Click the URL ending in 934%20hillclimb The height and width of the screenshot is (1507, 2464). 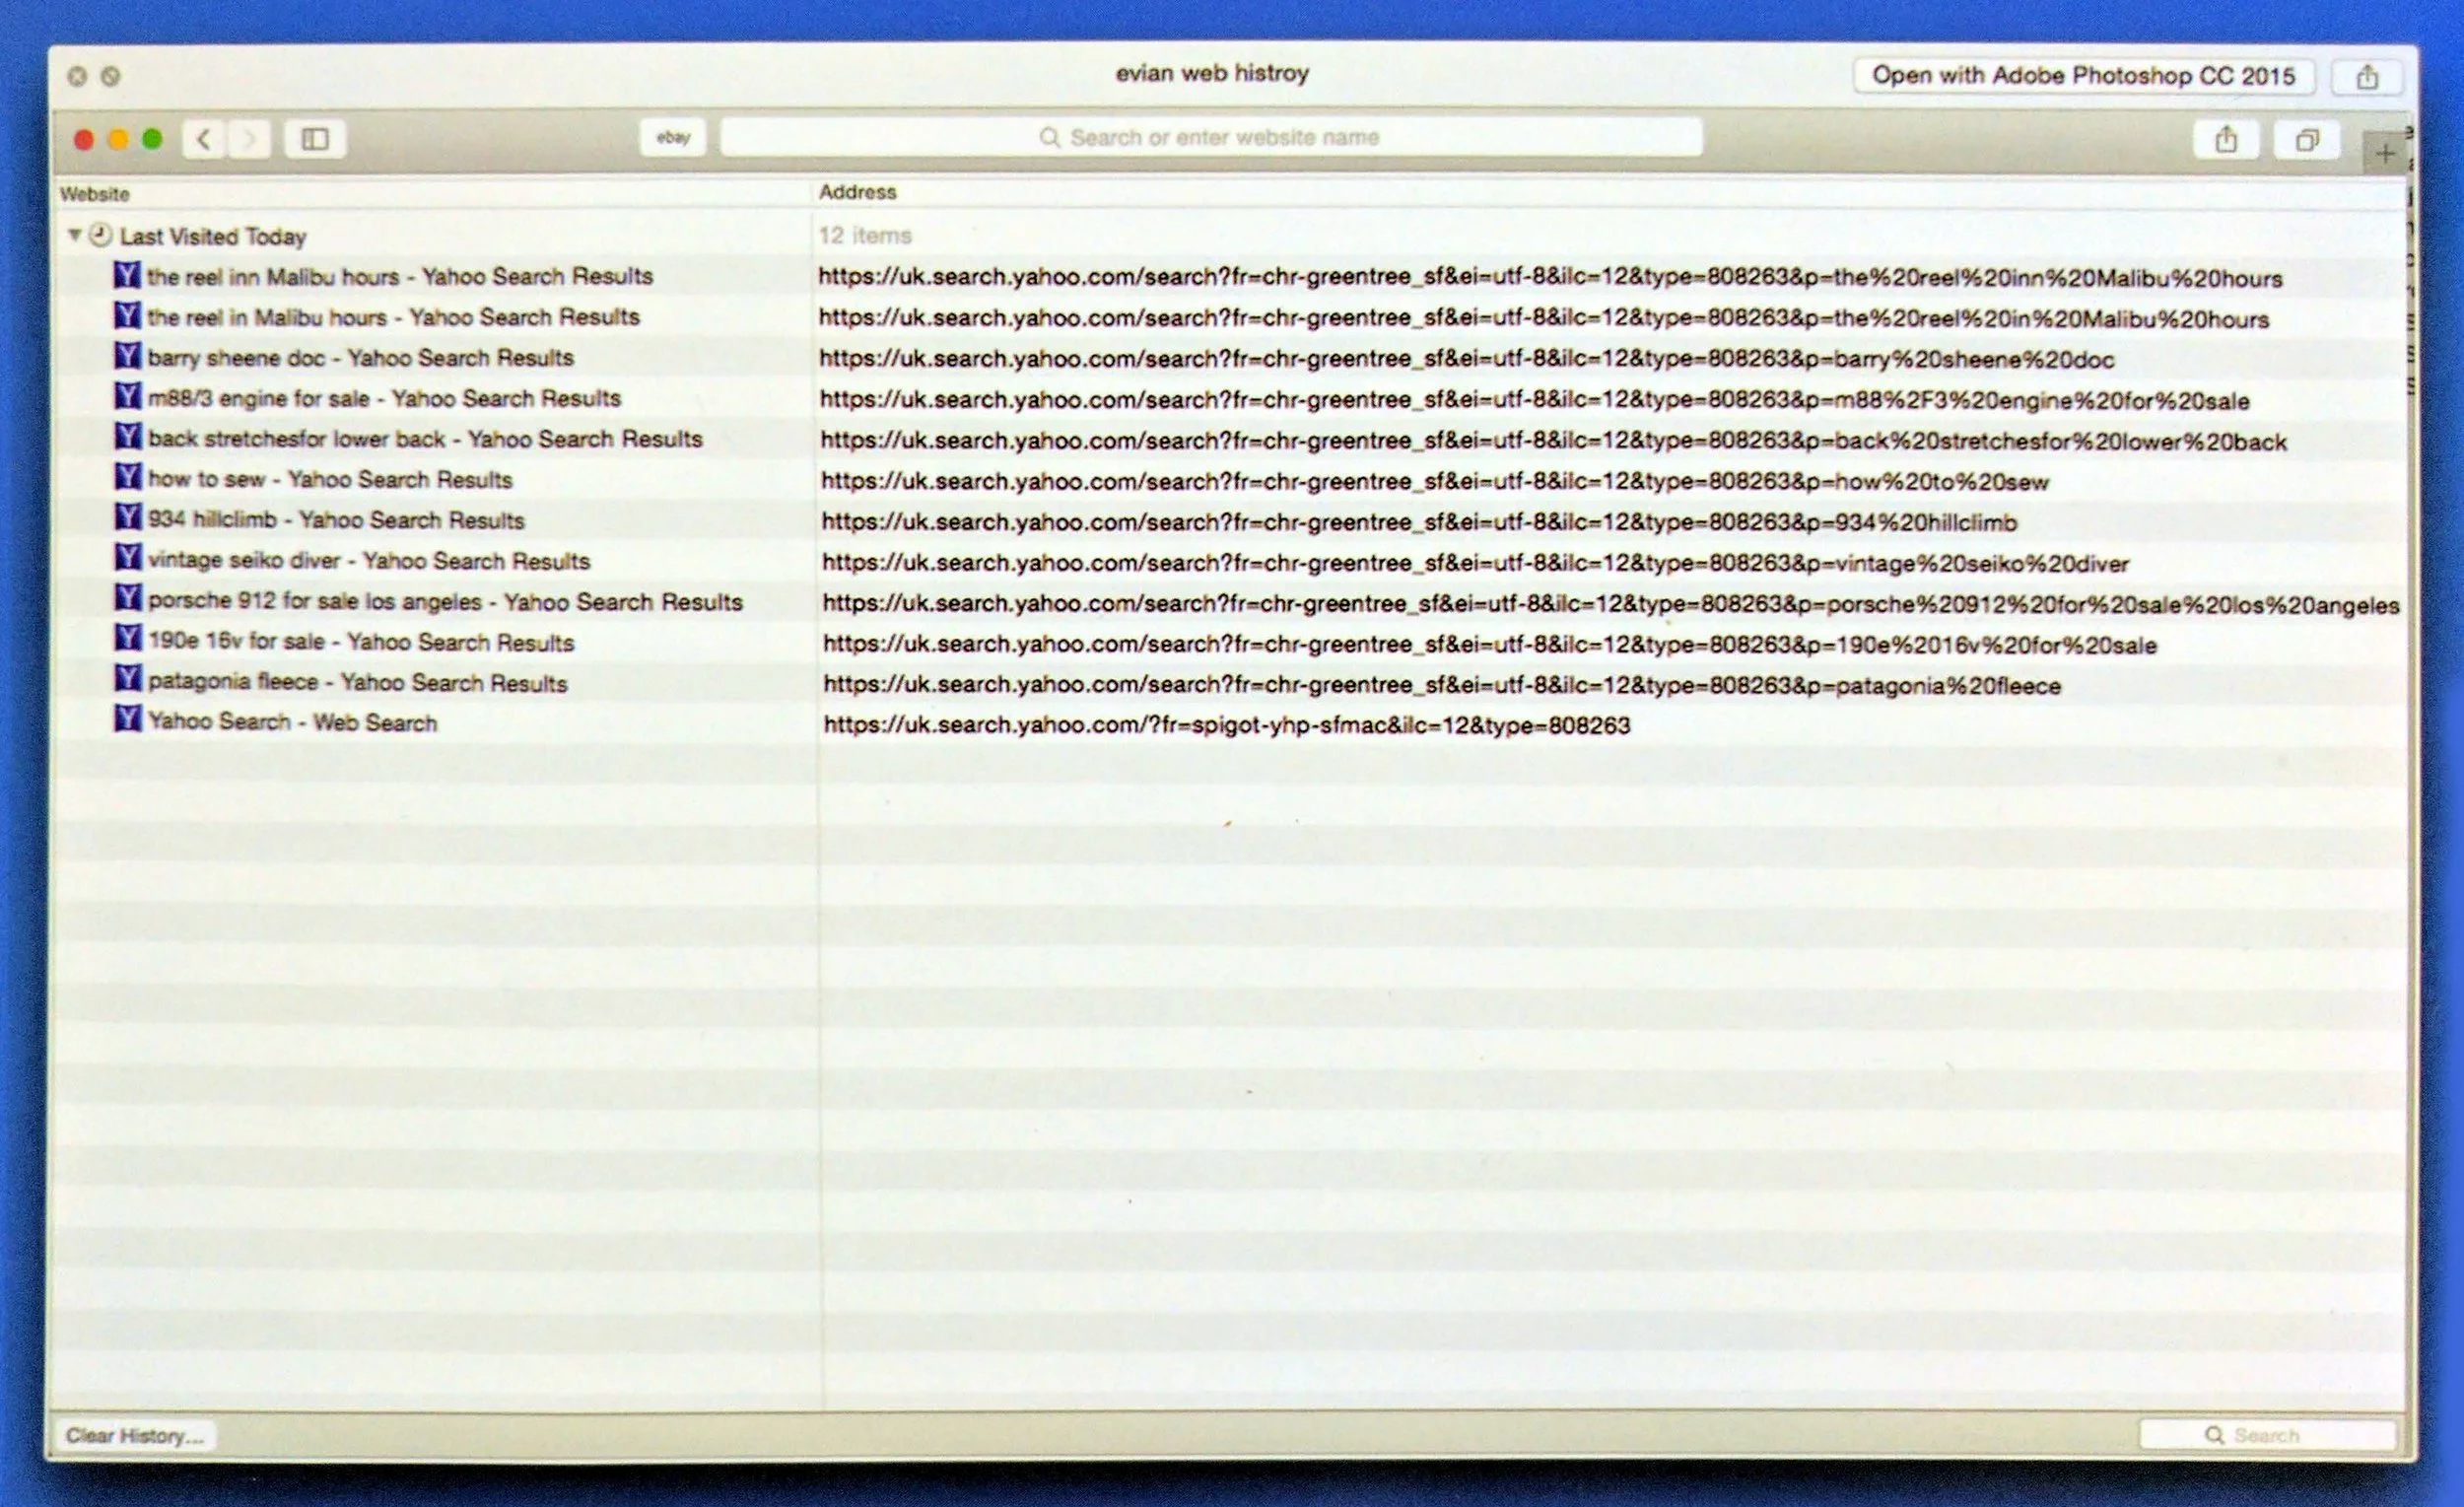coord(1419,522)
